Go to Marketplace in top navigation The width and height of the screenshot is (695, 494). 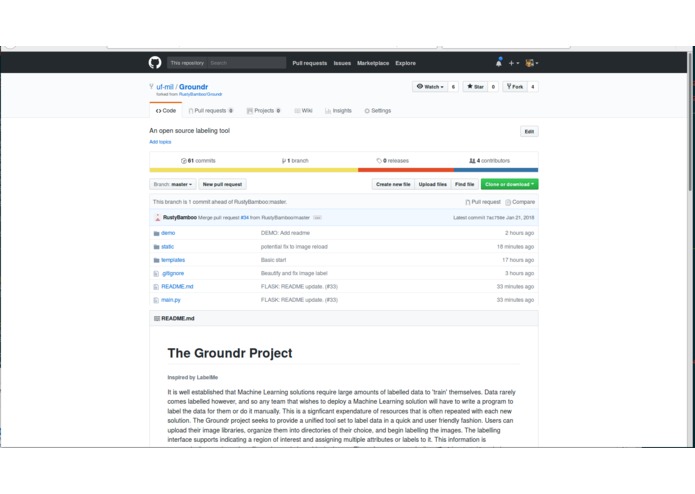coord(373,63)
